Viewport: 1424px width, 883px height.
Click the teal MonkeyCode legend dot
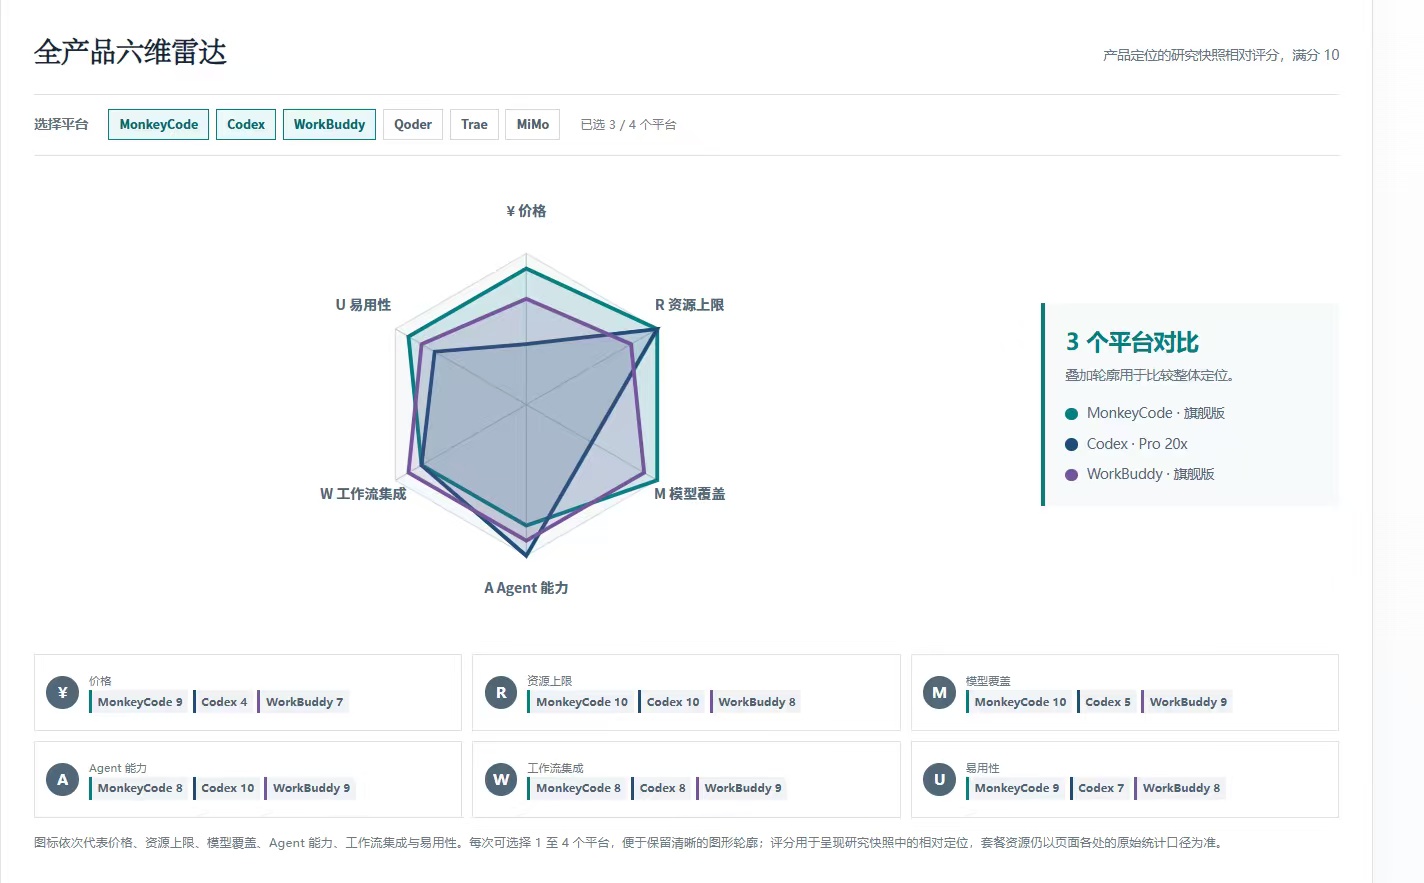click(x=1072, y=414)
